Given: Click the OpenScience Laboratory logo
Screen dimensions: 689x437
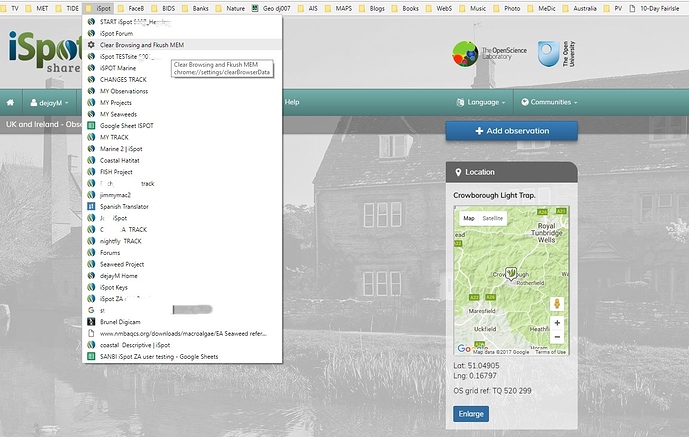Looking at the screenshot, I should point(490,54).
